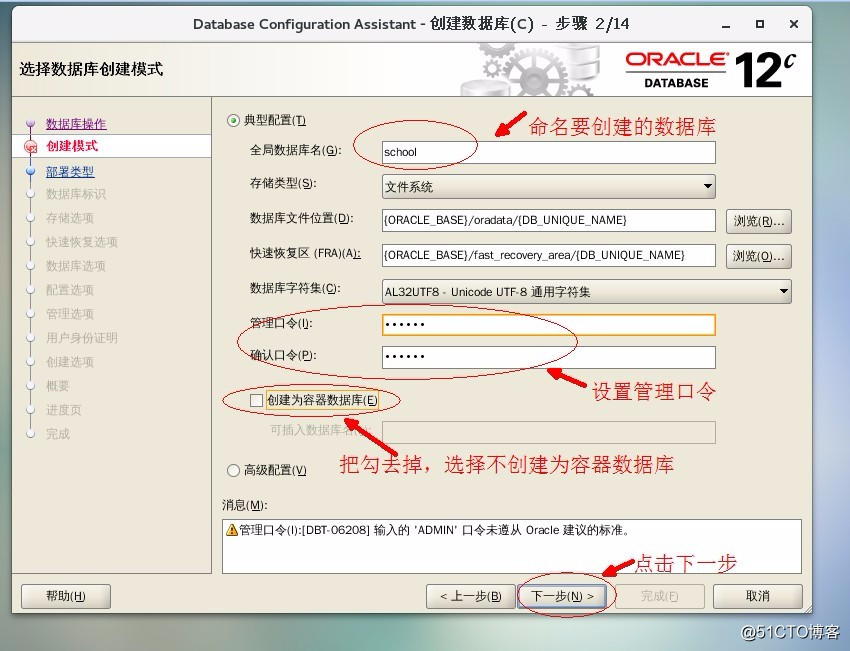Click the 创建选项 step label

click(70, 362)
